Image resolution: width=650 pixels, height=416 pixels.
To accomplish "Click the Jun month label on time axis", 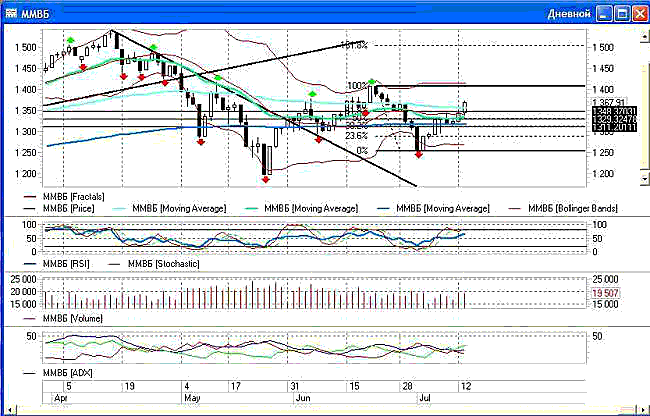I will 303,398.
